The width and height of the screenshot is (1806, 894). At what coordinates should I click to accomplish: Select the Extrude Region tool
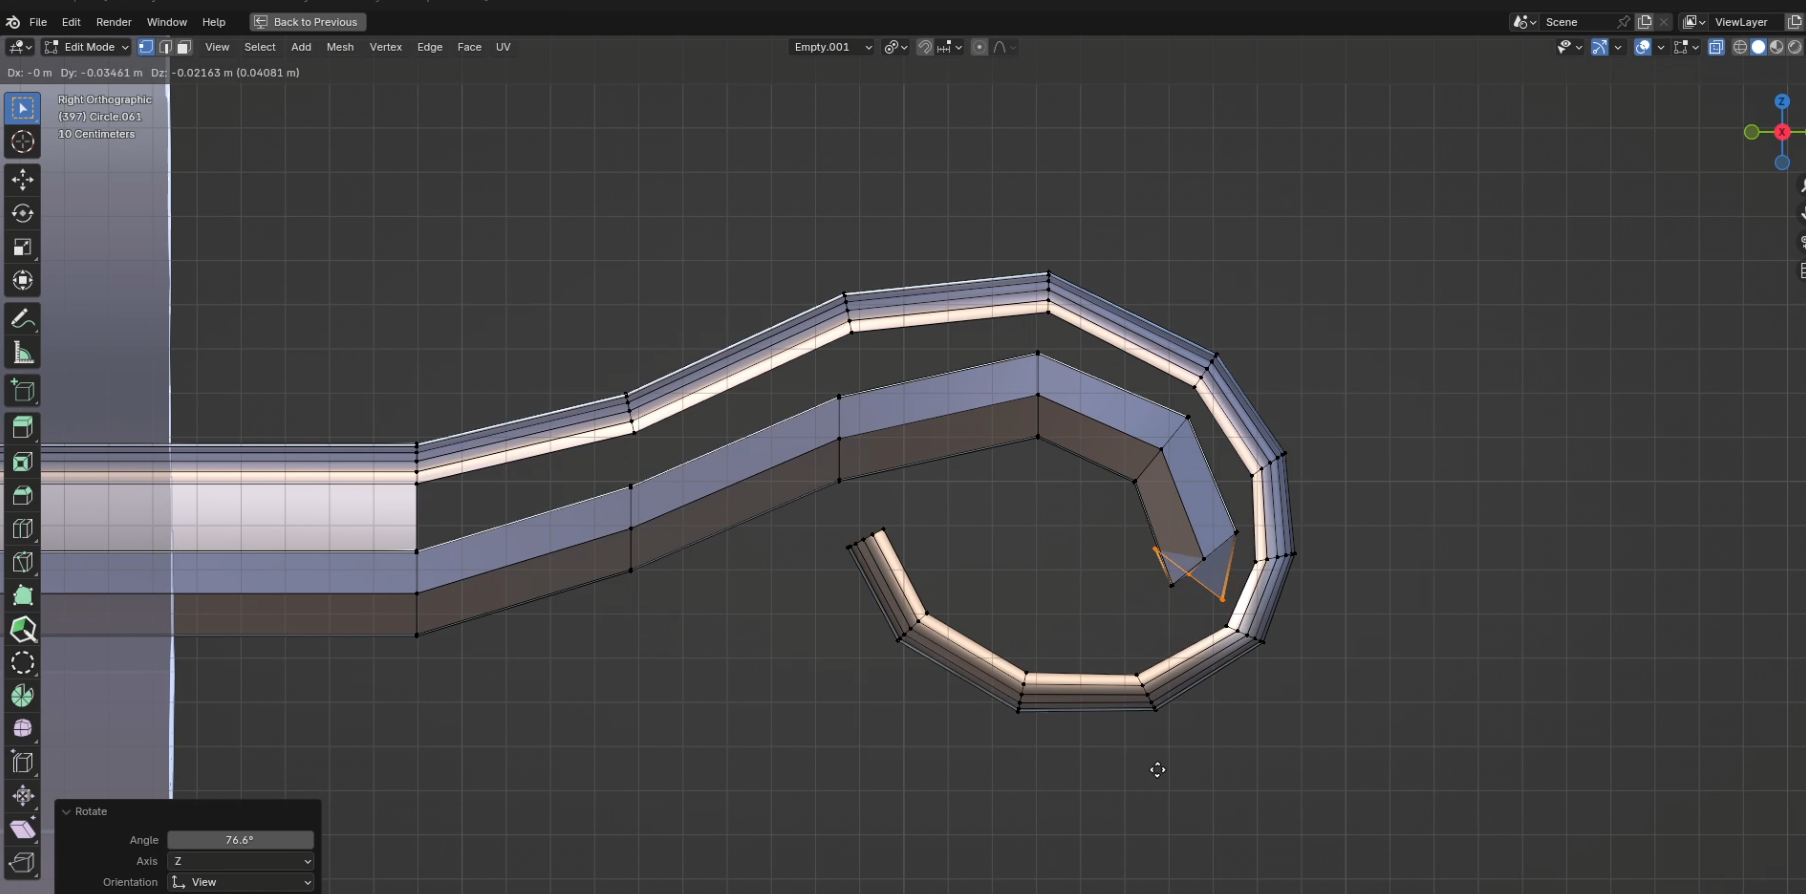tap(23, 428)
